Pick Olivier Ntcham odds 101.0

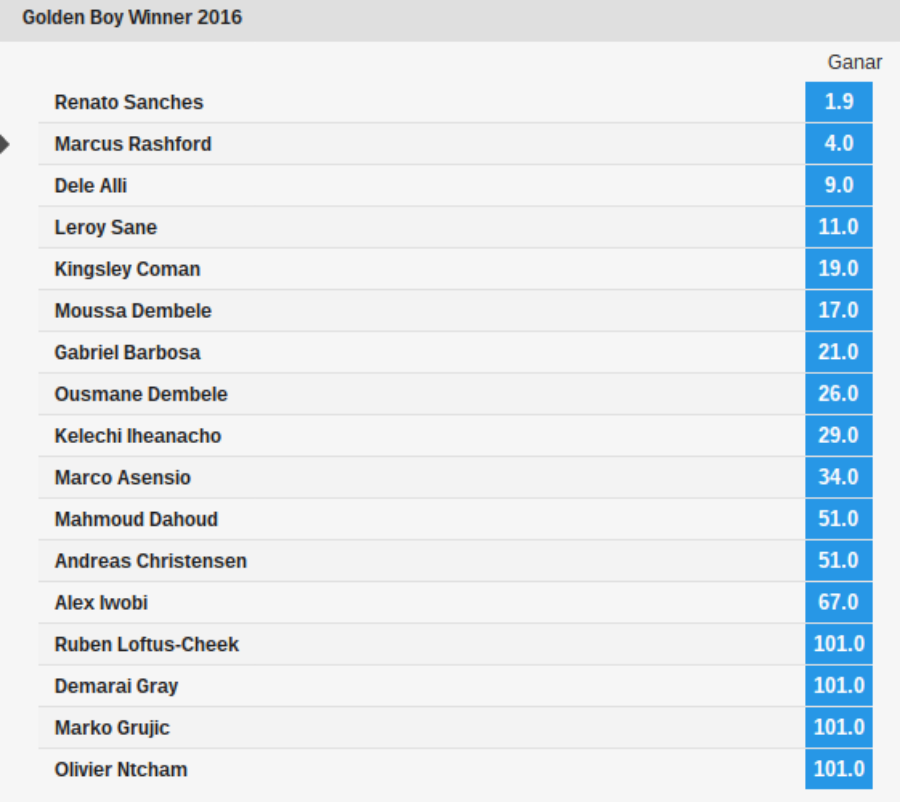pos(839,769)
